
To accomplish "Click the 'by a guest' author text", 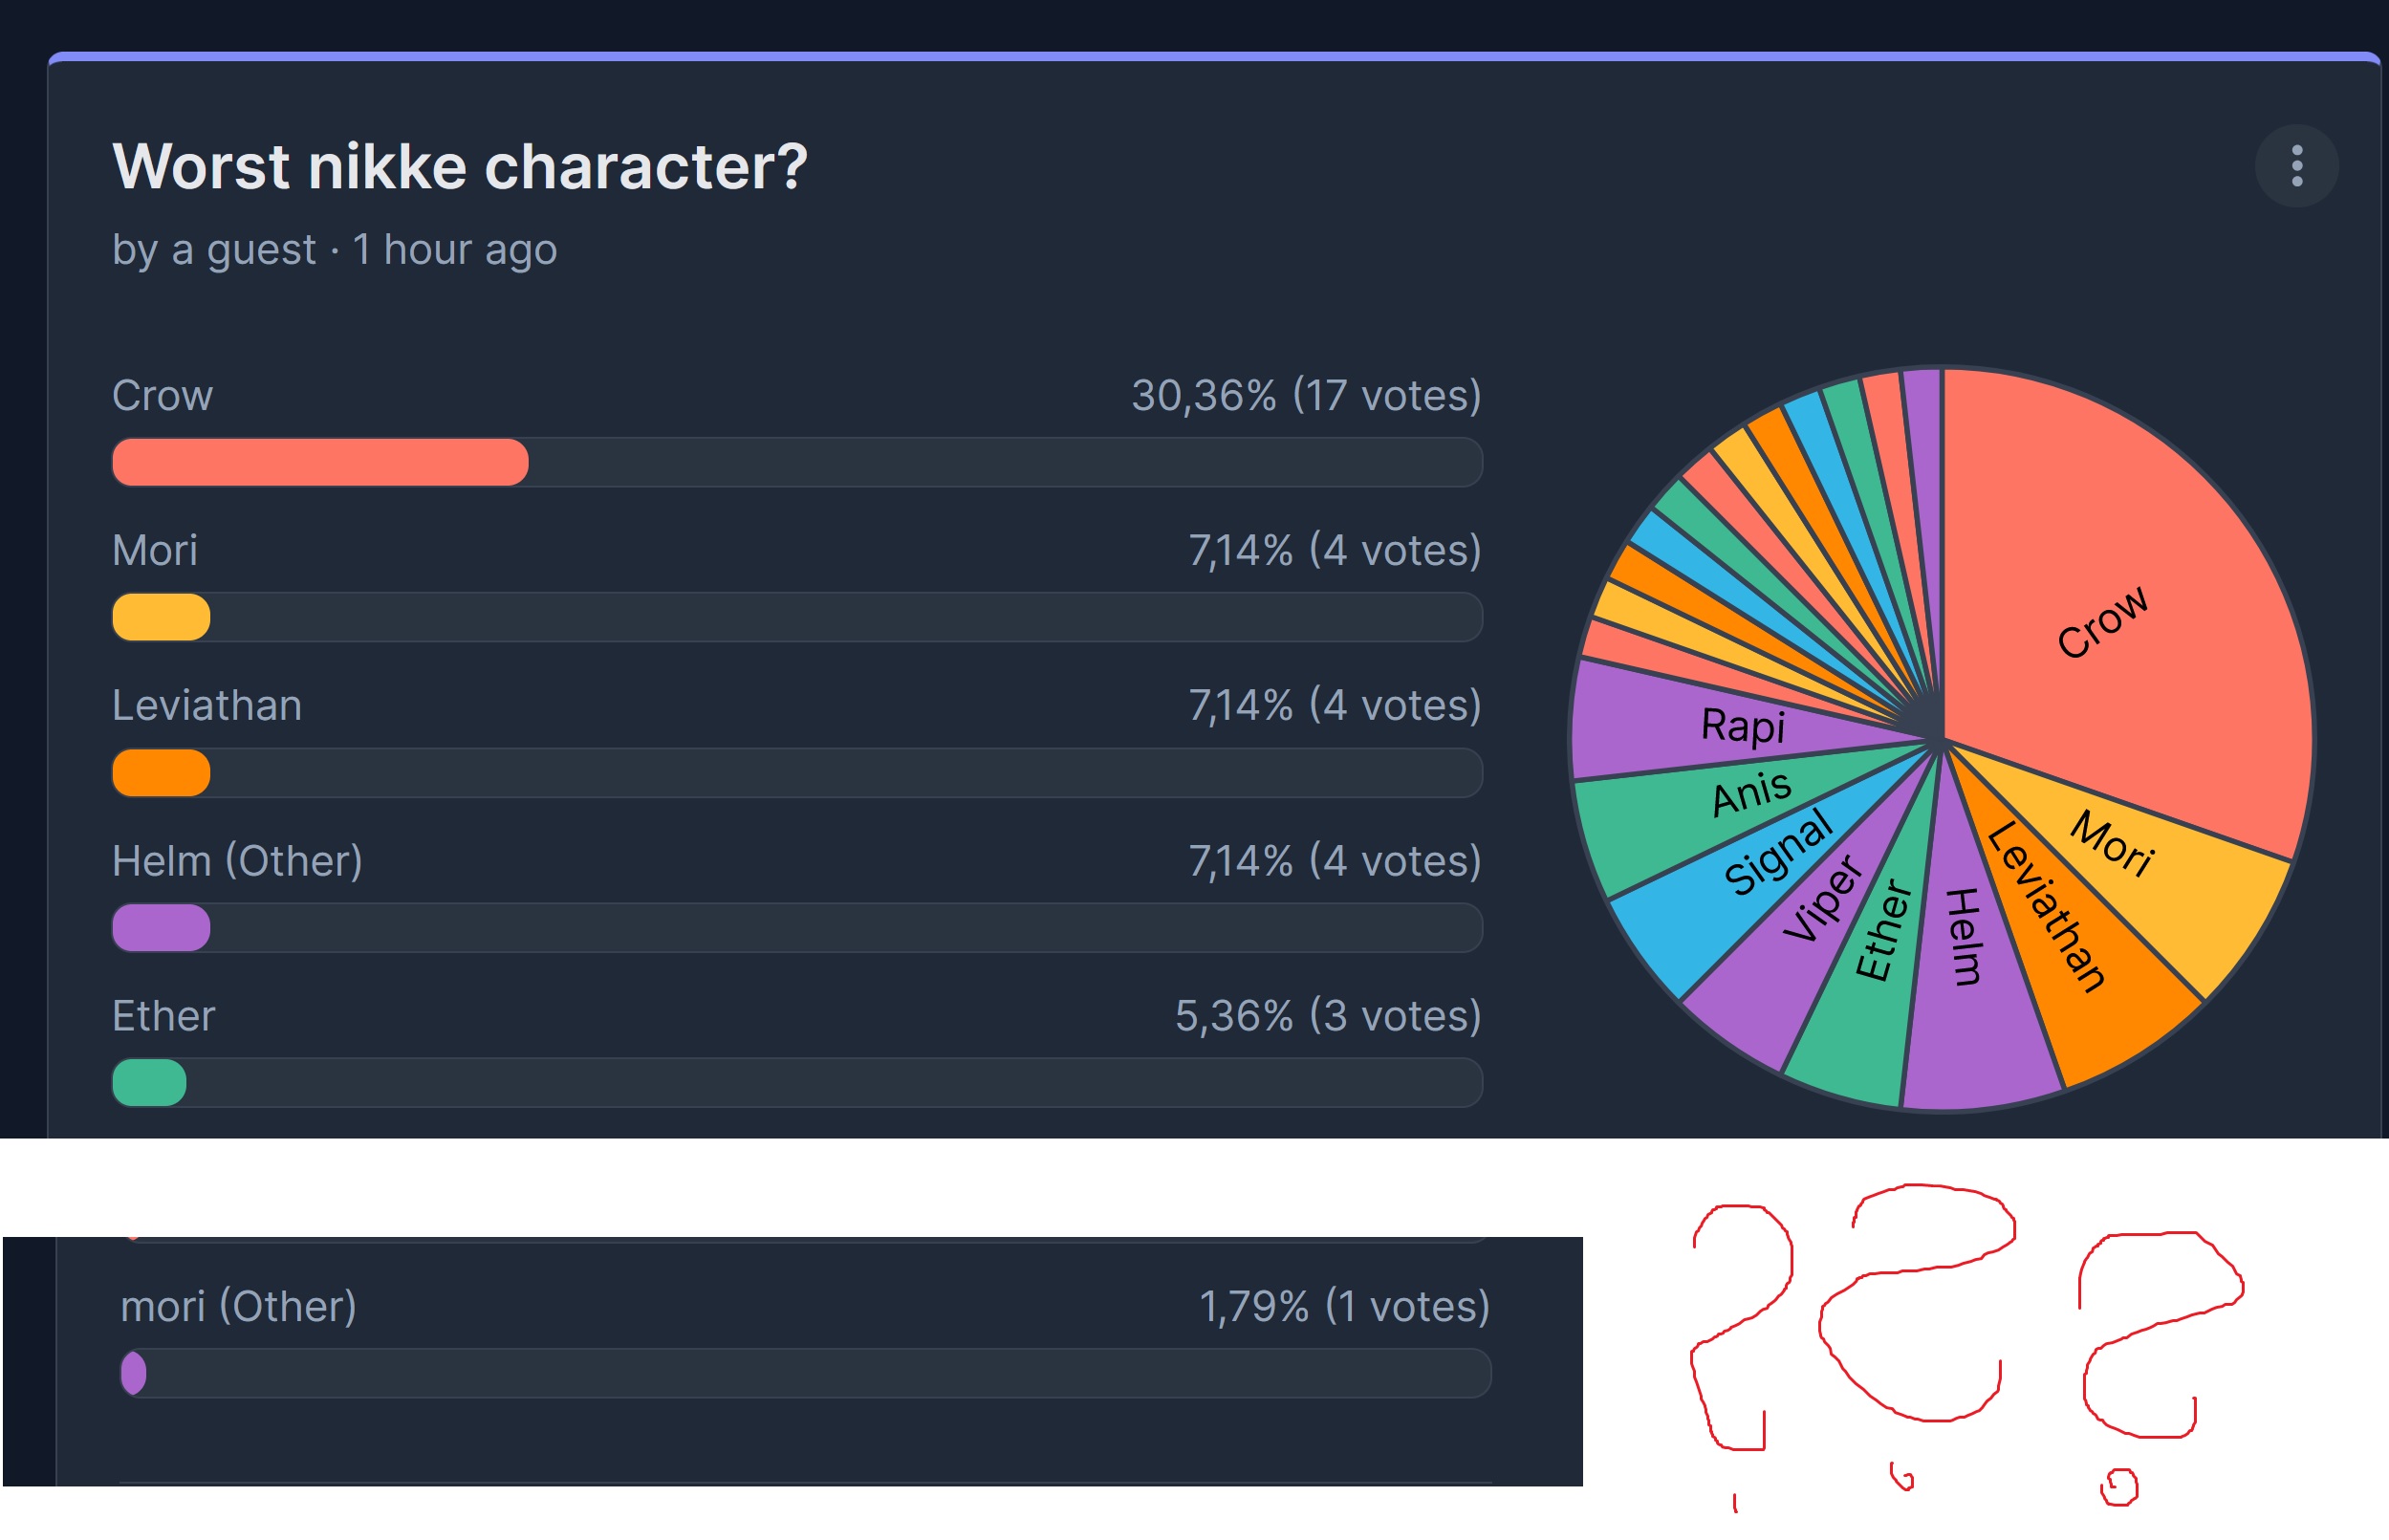I will [x=214, y=250].
